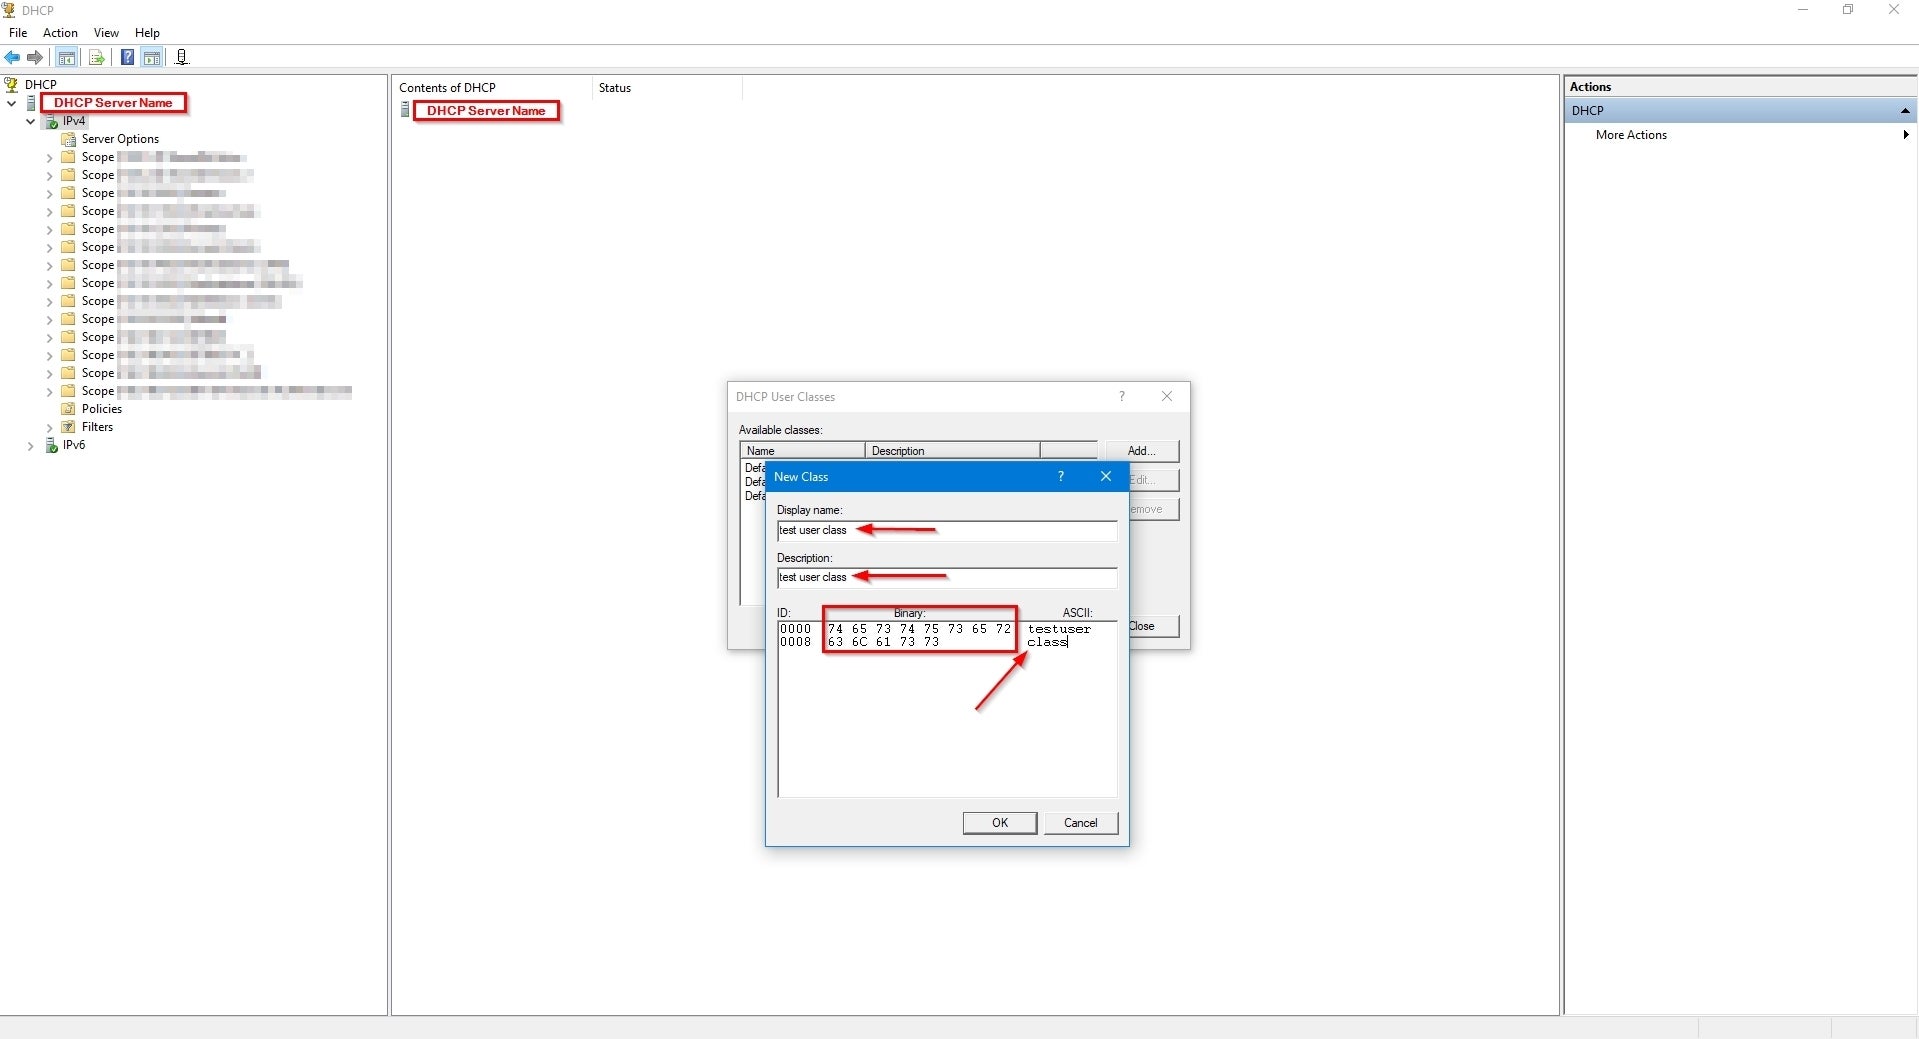Click Cancel in the New Class dialog
1919x1039 pixels.
point(1081,823)
